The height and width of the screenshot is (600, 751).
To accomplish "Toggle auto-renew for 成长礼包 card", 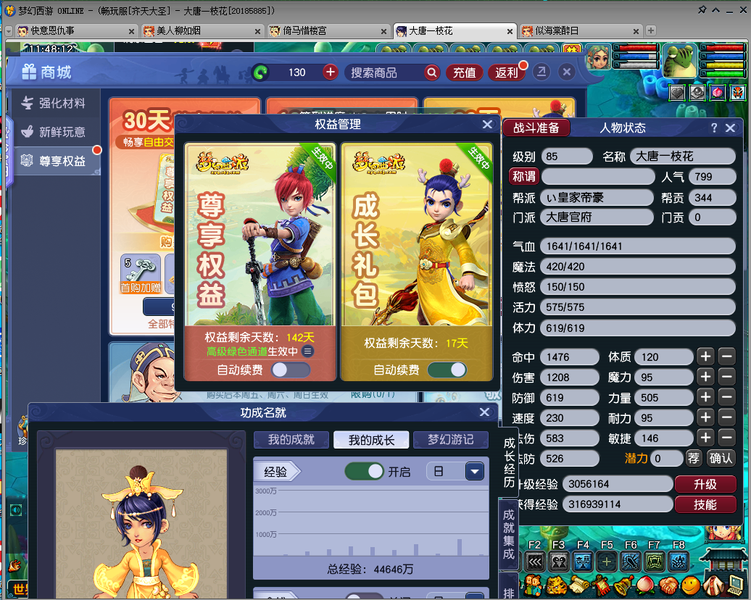I will [x=447, y=370].
